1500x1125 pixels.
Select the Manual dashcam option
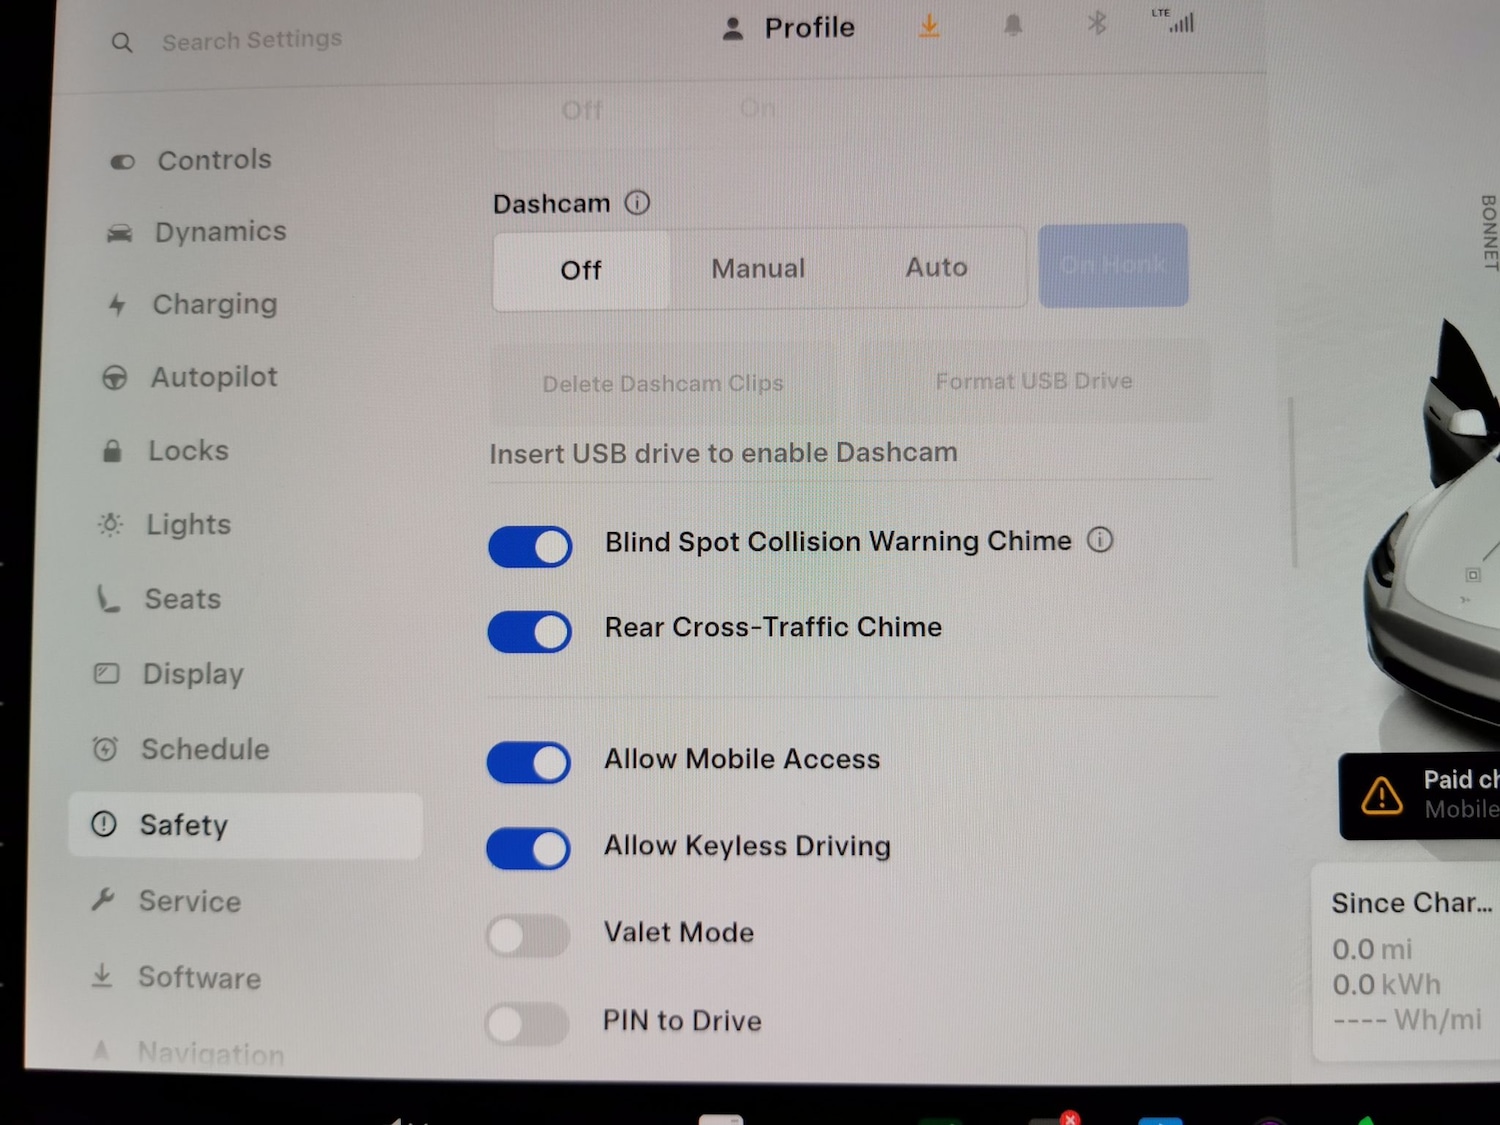758,269
